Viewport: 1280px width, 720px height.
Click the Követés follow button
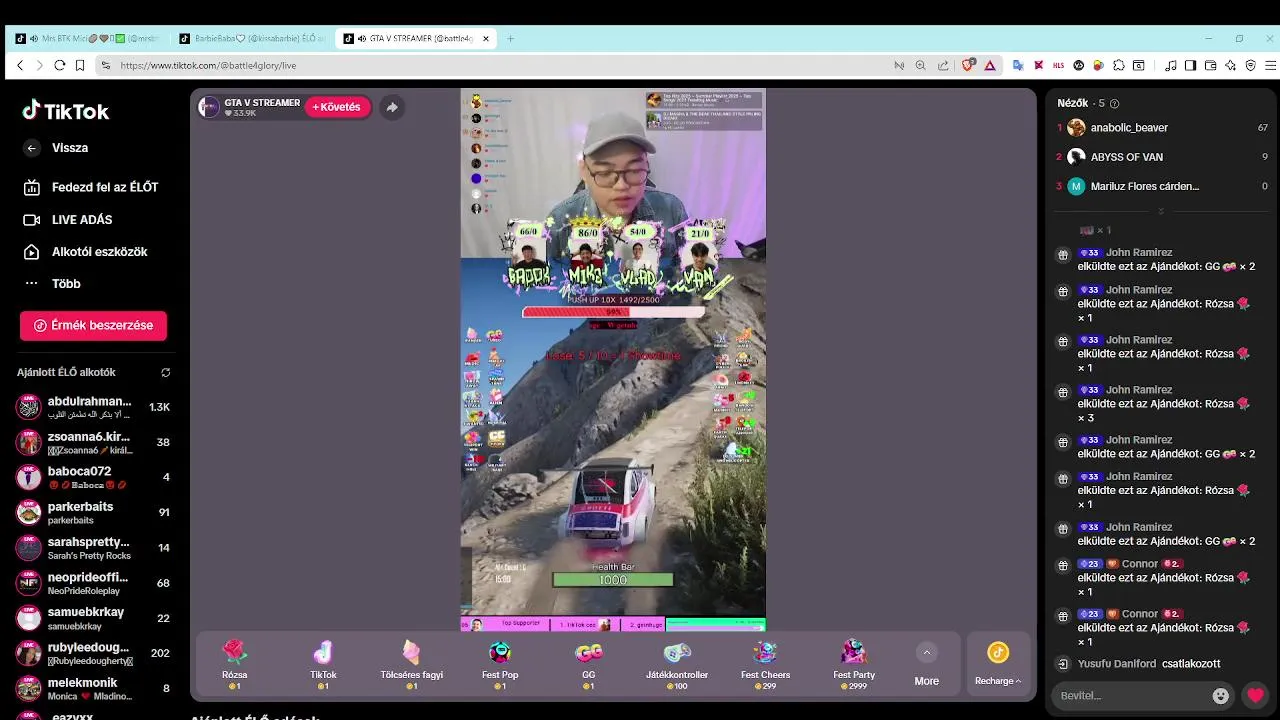(x=337, y=107)
